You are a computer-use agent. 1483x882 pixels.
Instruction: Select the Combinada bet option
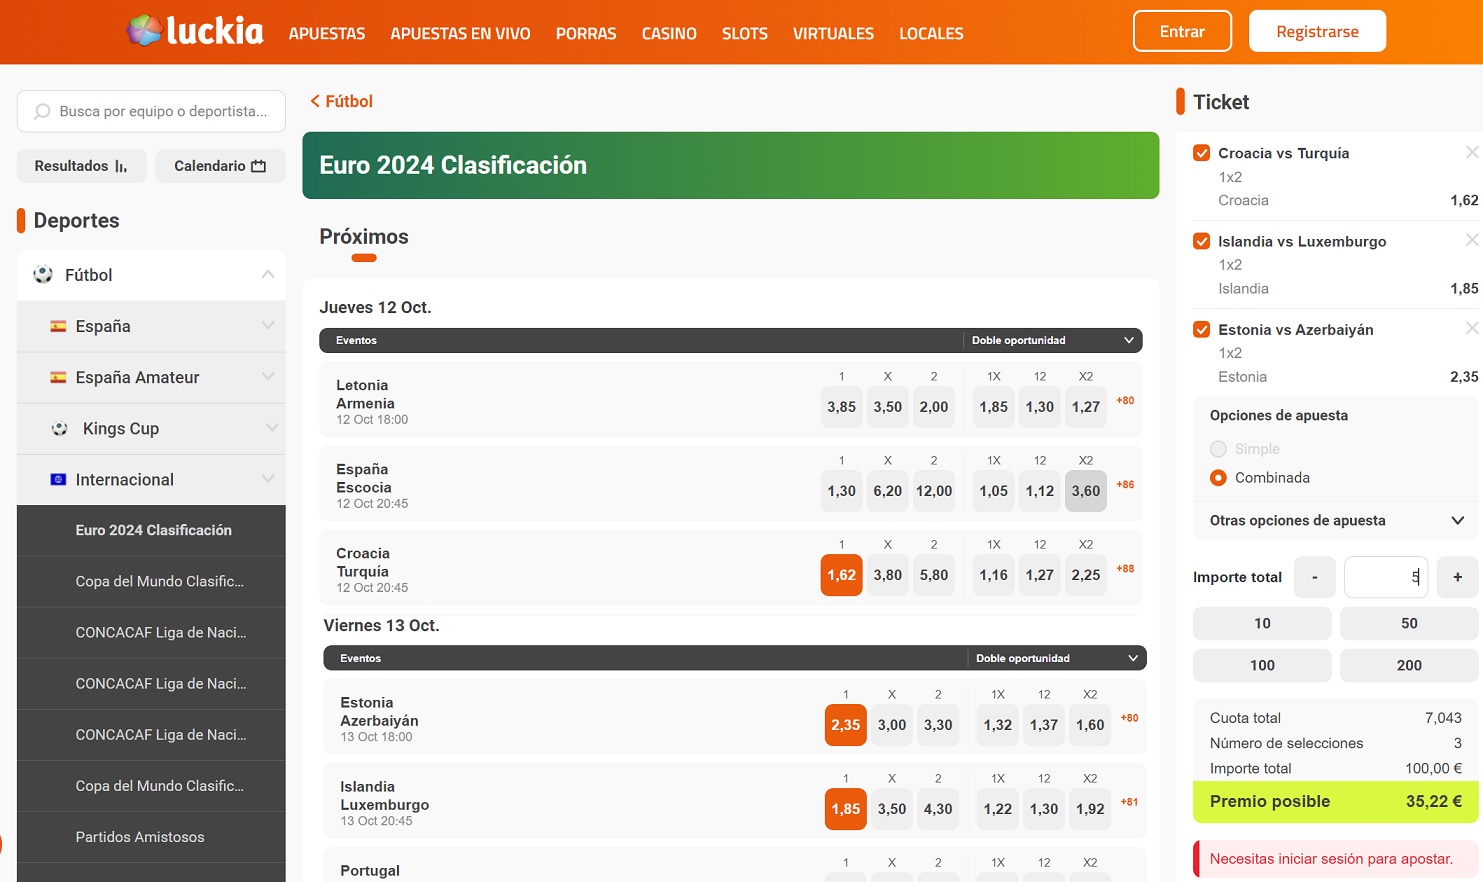pos(1218,478)
